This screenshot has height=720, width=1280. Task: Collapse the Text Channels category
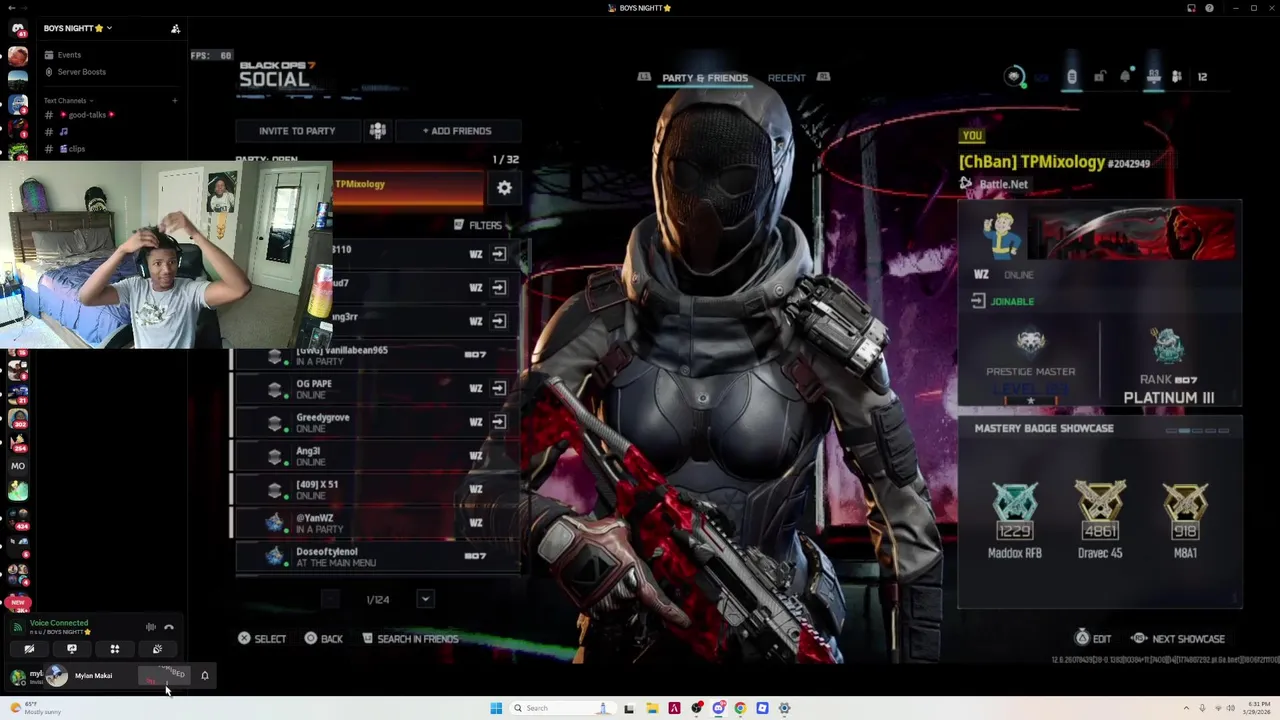point(68,100)
